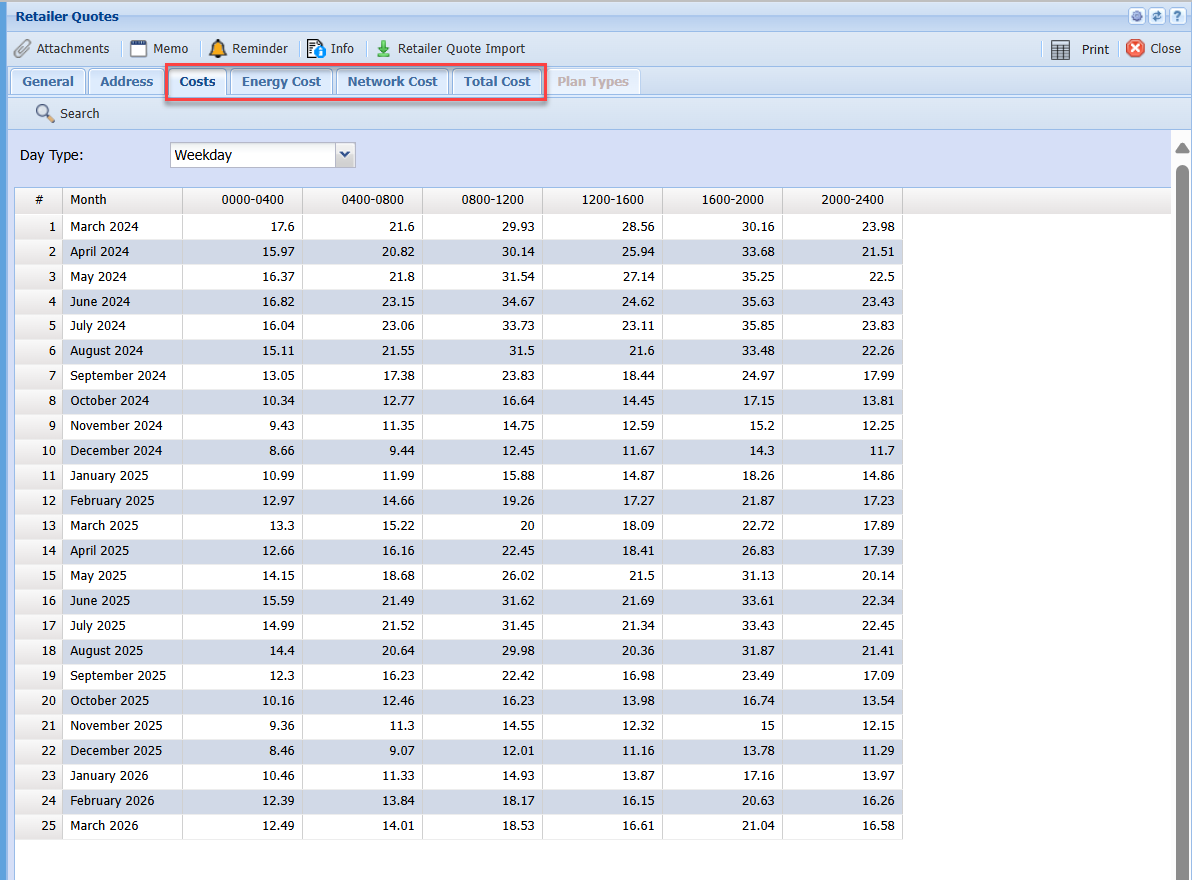Screen dimensions: 1192x880
Task: Close the Retailer Quotes window
Action: [x=1153, y=49]
